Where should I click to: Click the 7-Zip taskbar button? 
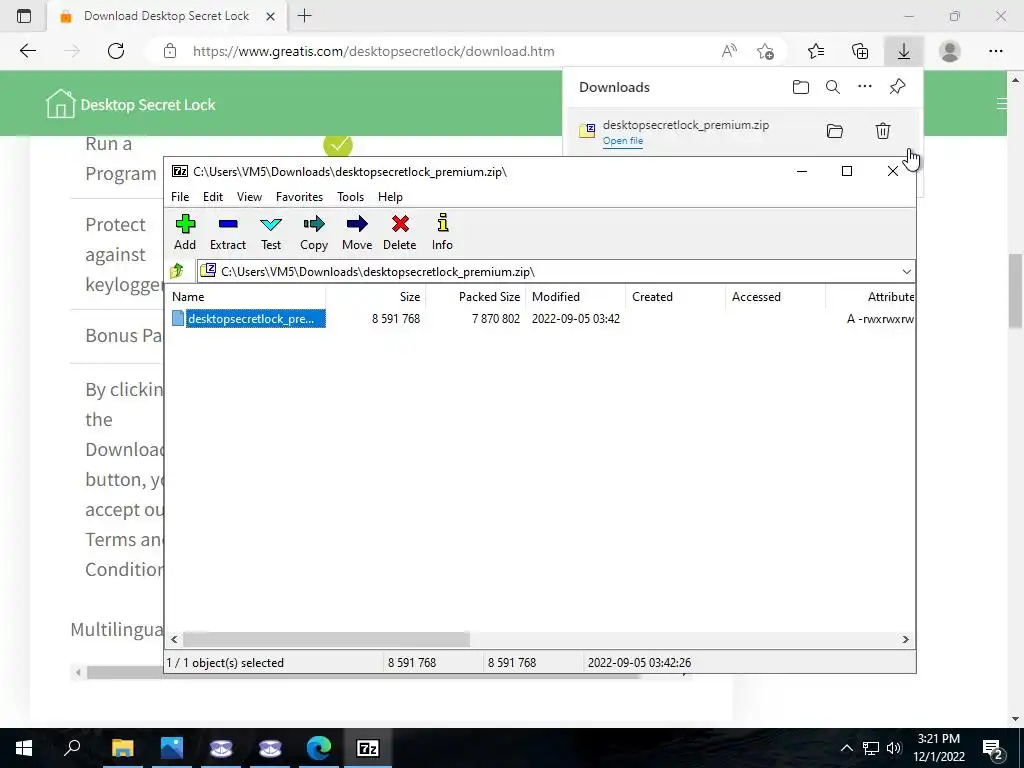(368, 748)
